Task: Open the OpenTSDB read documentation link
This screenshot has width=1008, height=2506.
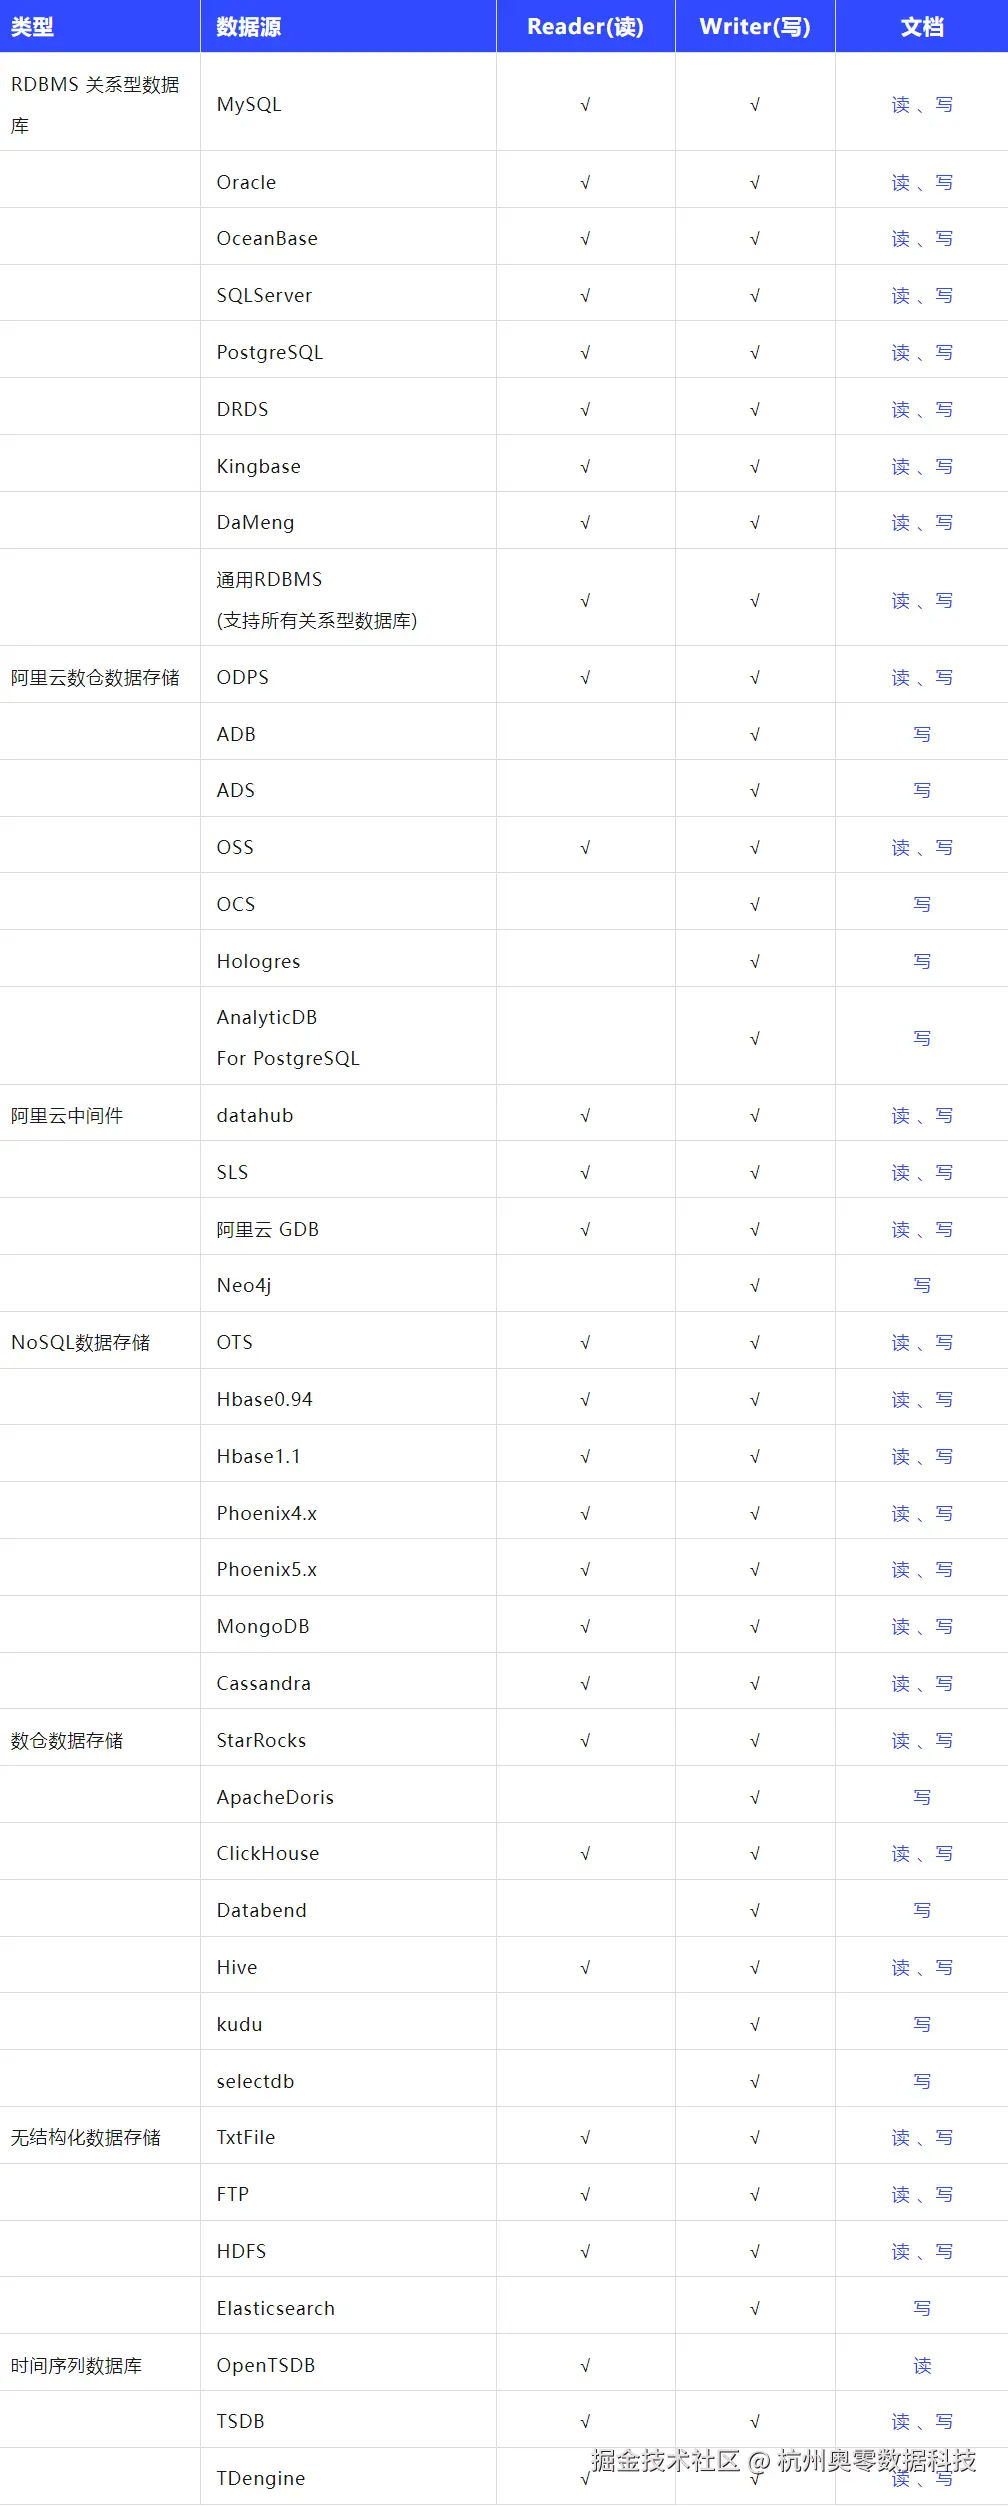Action: click(x=922, y=2366)
